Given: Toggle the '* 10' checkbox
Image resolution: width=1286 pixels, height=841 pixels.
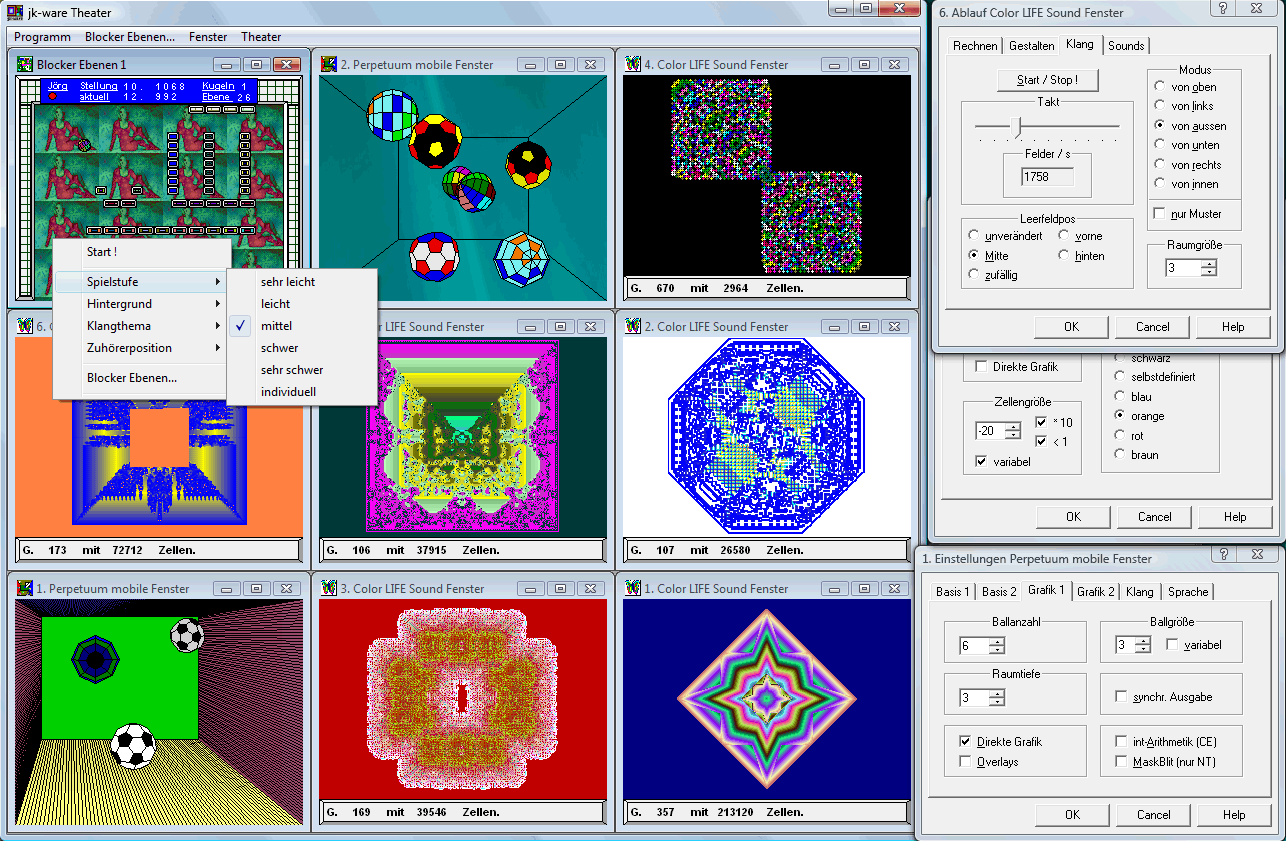Looking at the screenshot, I should [x=1042, y=422].
